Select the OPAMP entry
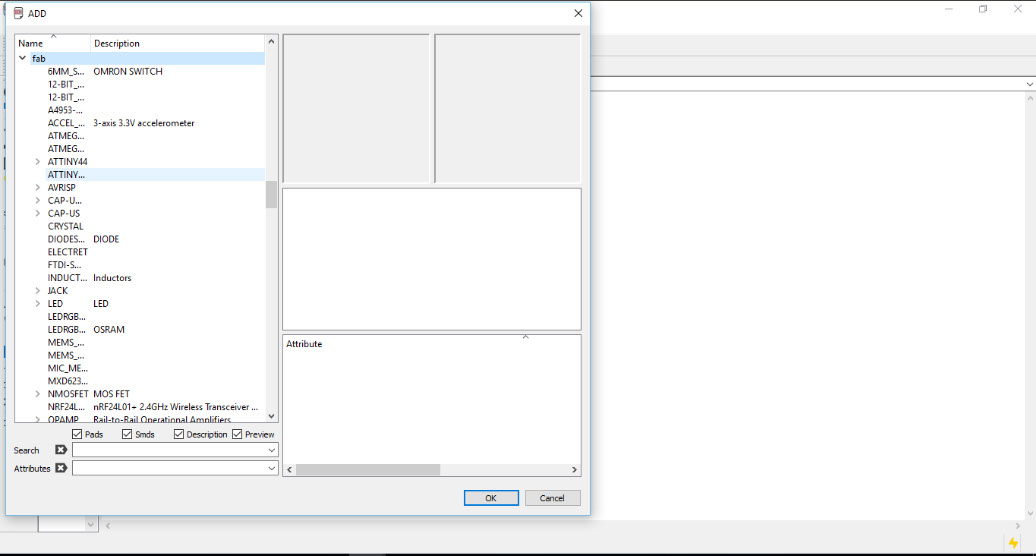Viewport: 1036px width, 556px height. pos(155,419)
